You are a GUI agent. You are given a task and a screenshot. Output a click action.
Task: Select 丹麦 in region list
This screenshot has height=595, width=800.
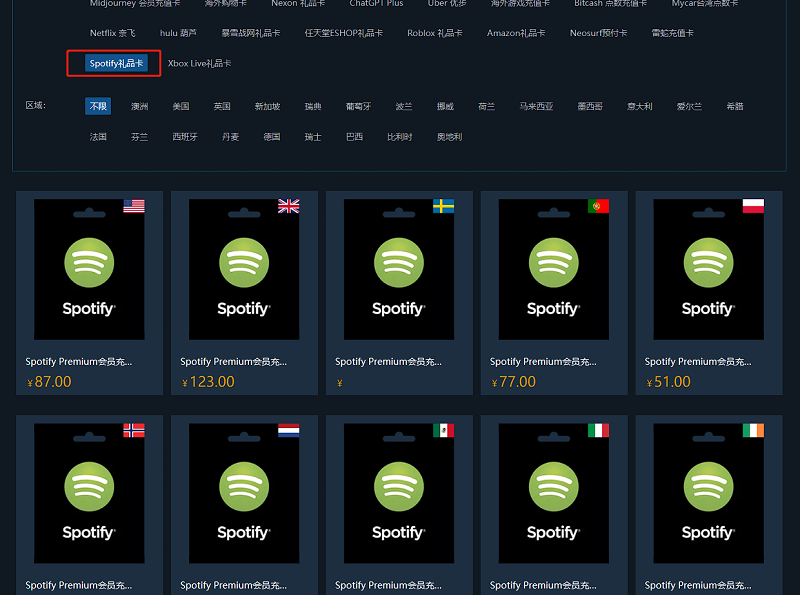(x=230, y=137)
